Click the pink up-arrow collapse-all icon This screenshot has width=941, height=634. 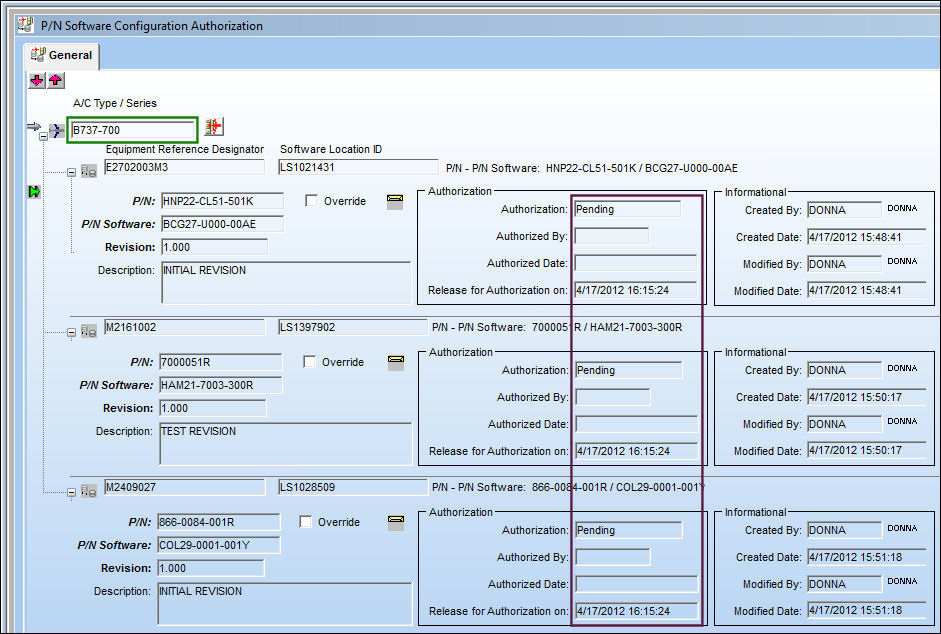tap(56, 80)
